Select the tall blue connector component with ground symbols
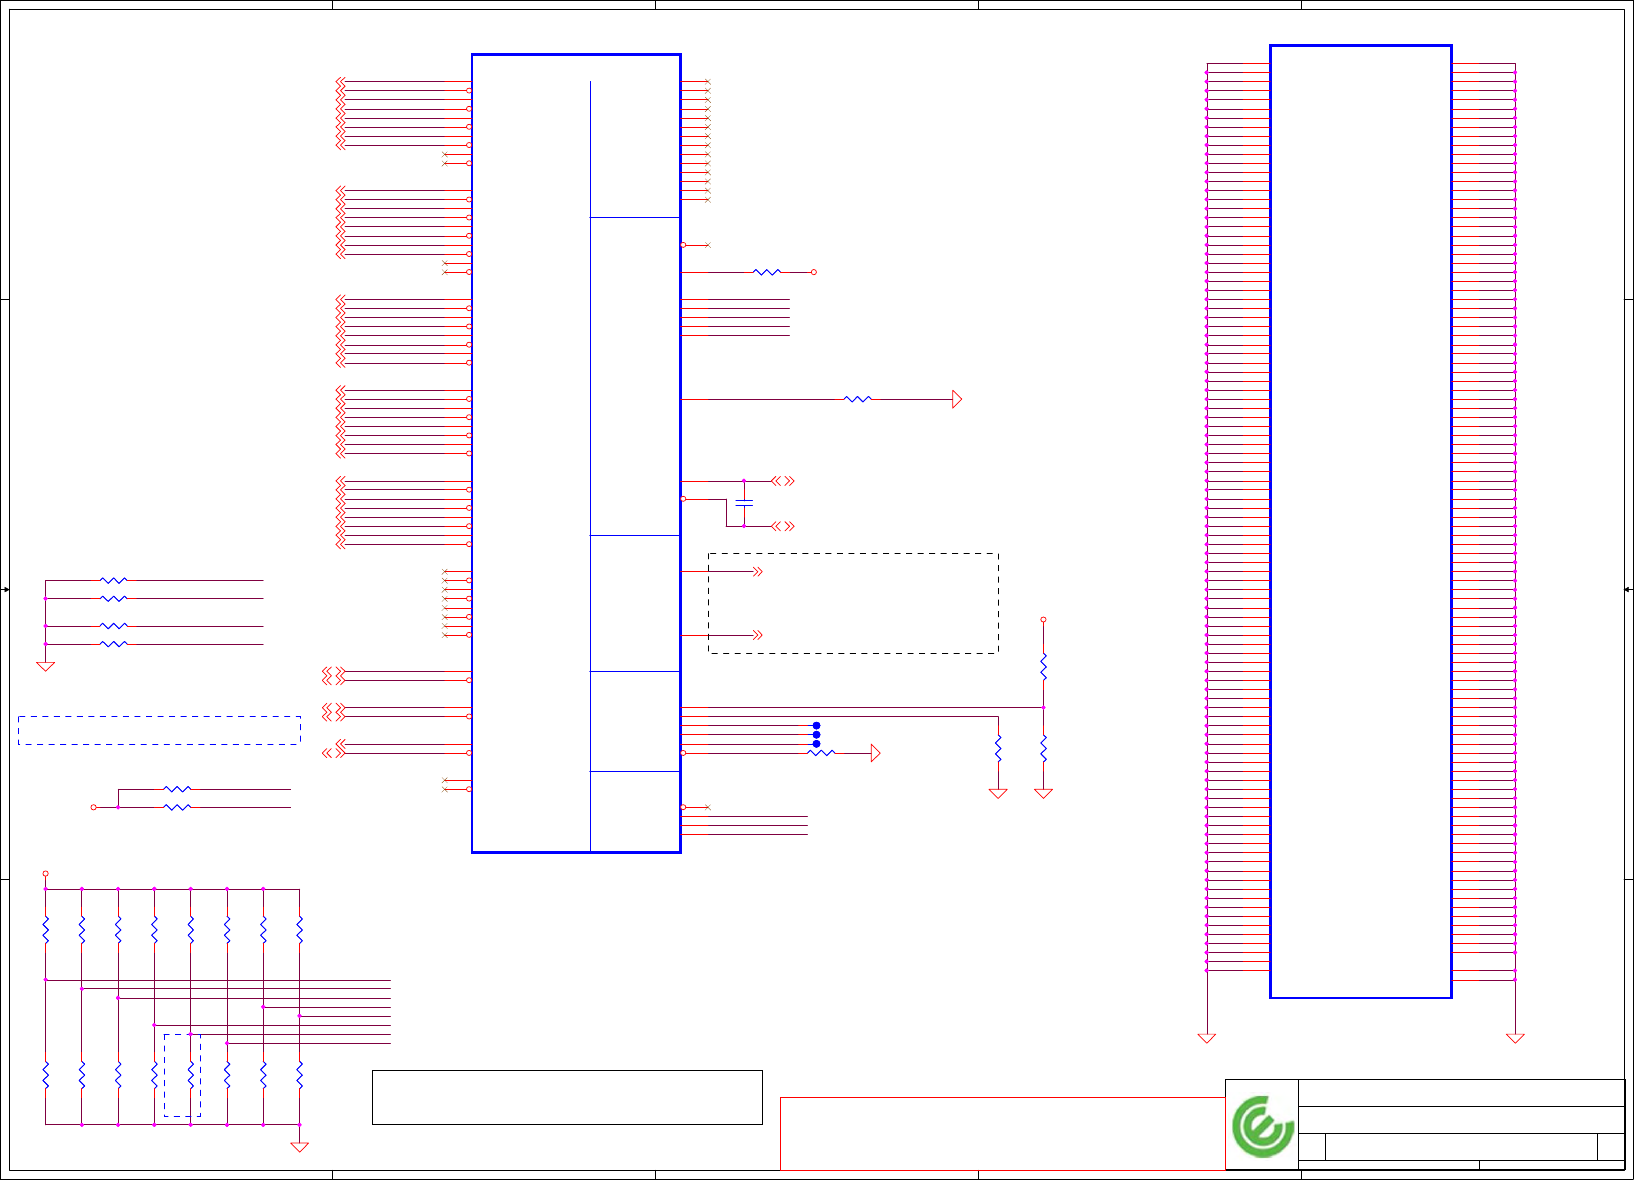 [x=1360, y=521]
